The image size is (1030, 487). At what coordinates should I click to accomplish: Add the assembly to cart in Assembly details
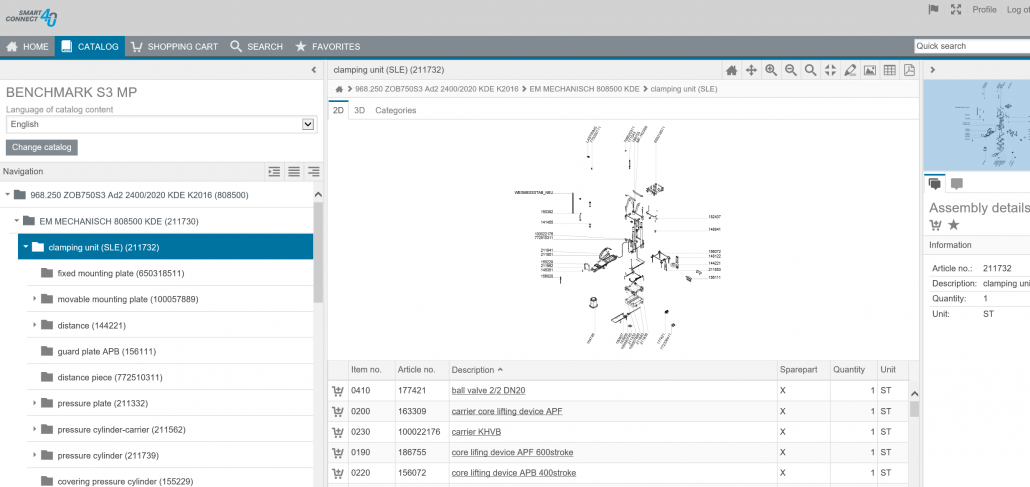935,225
